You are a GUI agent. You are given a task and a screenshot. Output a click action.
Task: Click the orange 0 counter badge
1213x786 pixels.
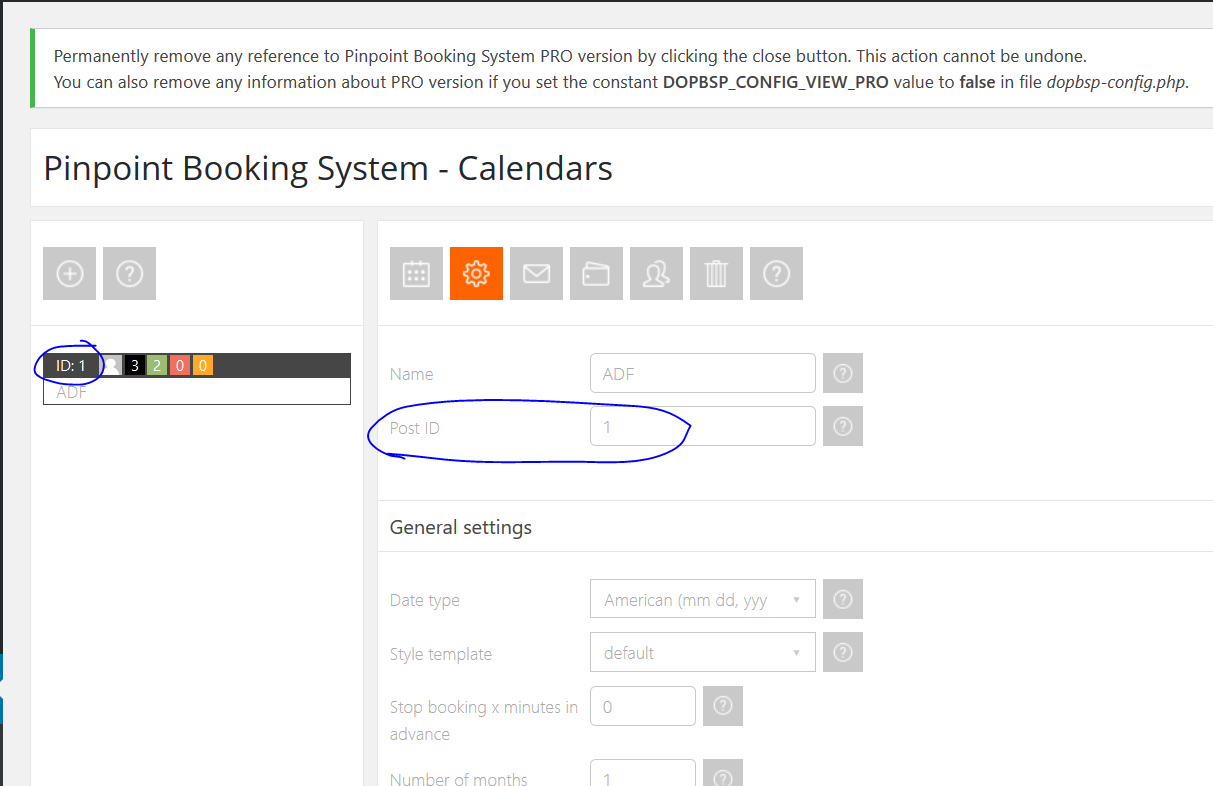(203, 366)
